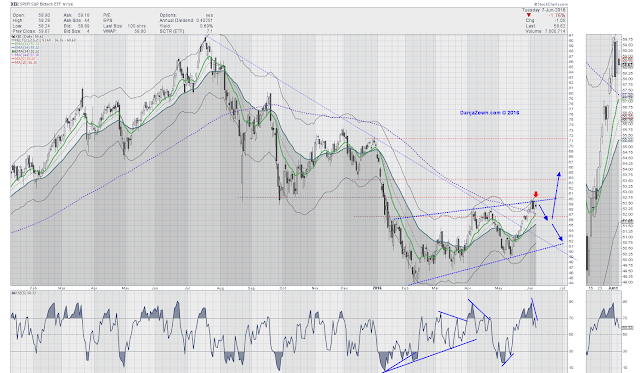Click the SPDR S&P Biotech ETF chart title
Image resolution: width=640 pixels, height=373 pixels.
click(x=41, y=4)
